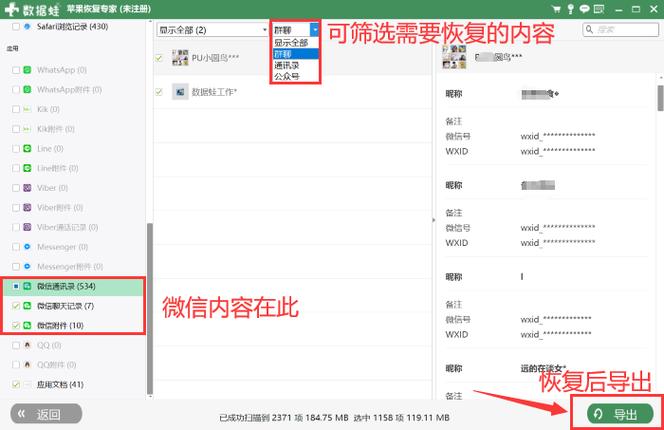Select the 微信聊天记录 (7) category row
Image resolution: width=664 pixels, height=430 pixels.
73,306
